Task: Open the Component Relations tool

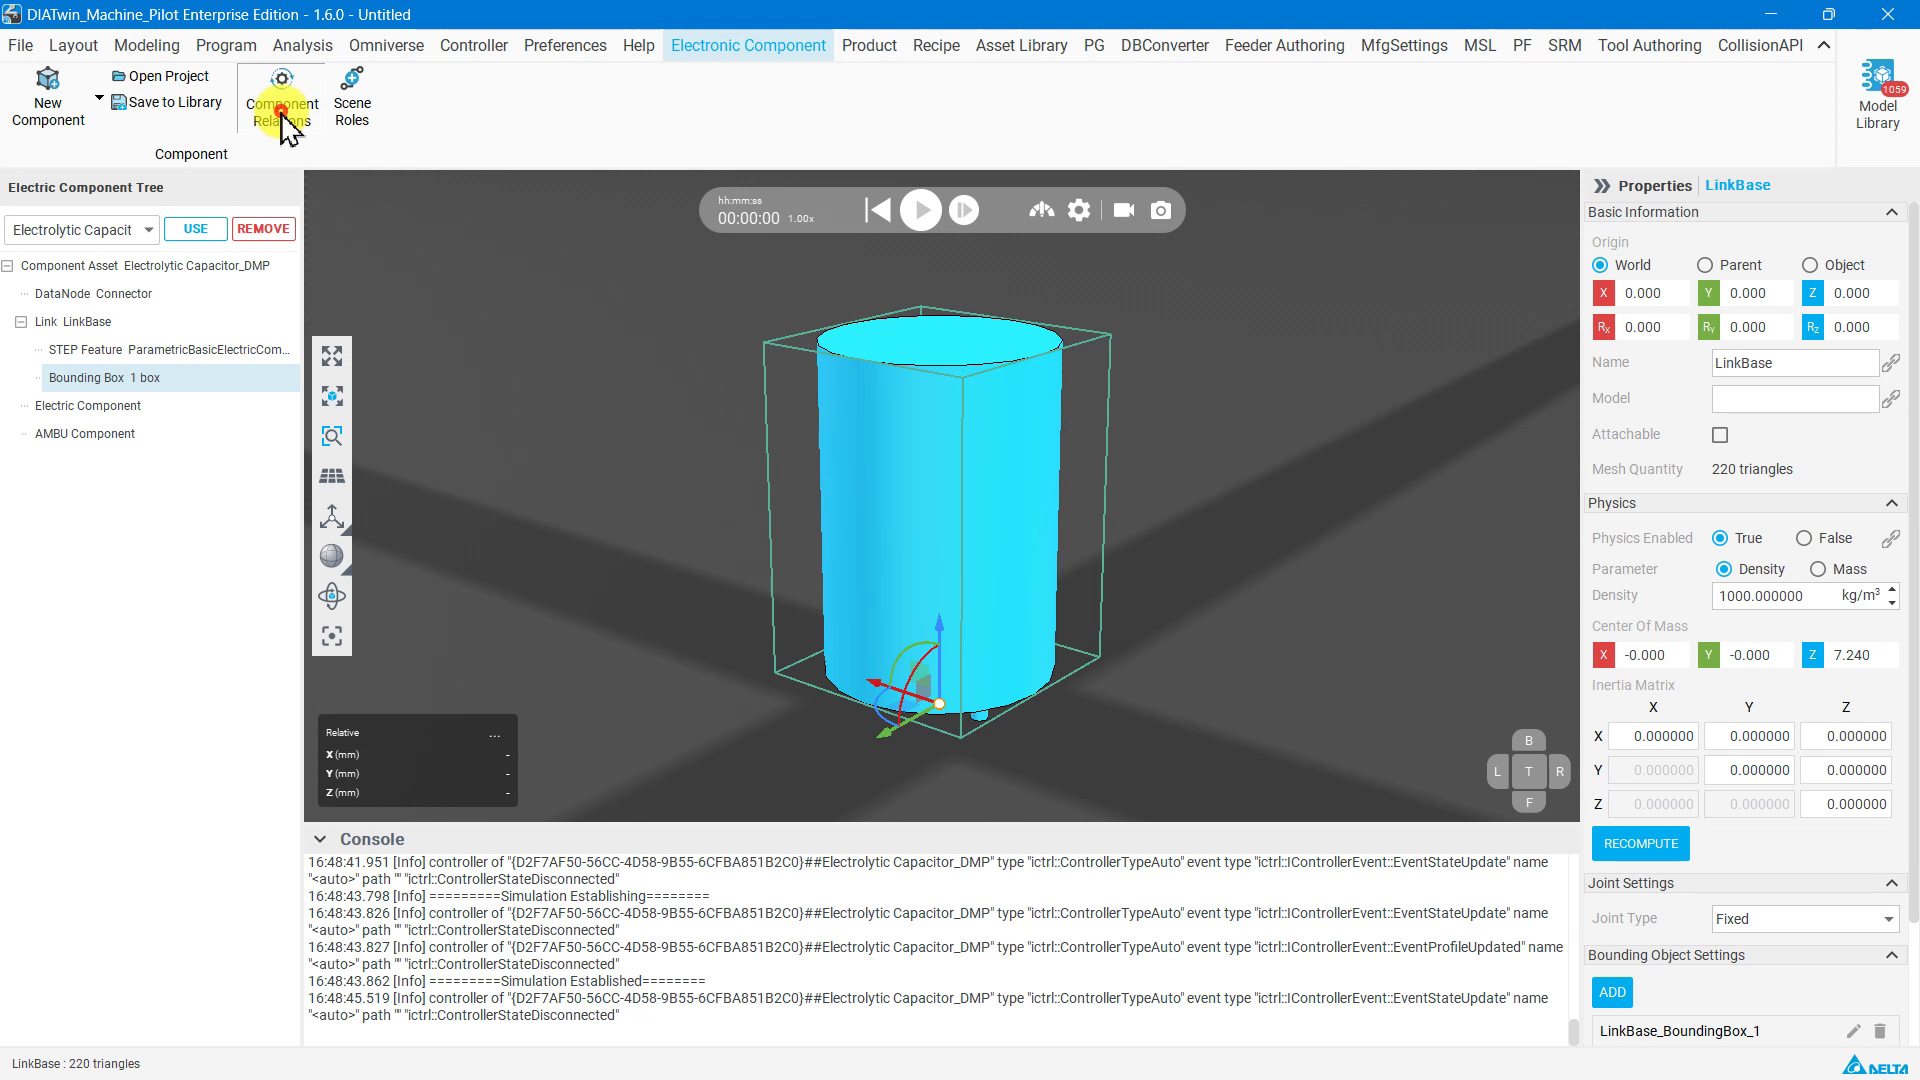Action: click(x=282, y=98)
